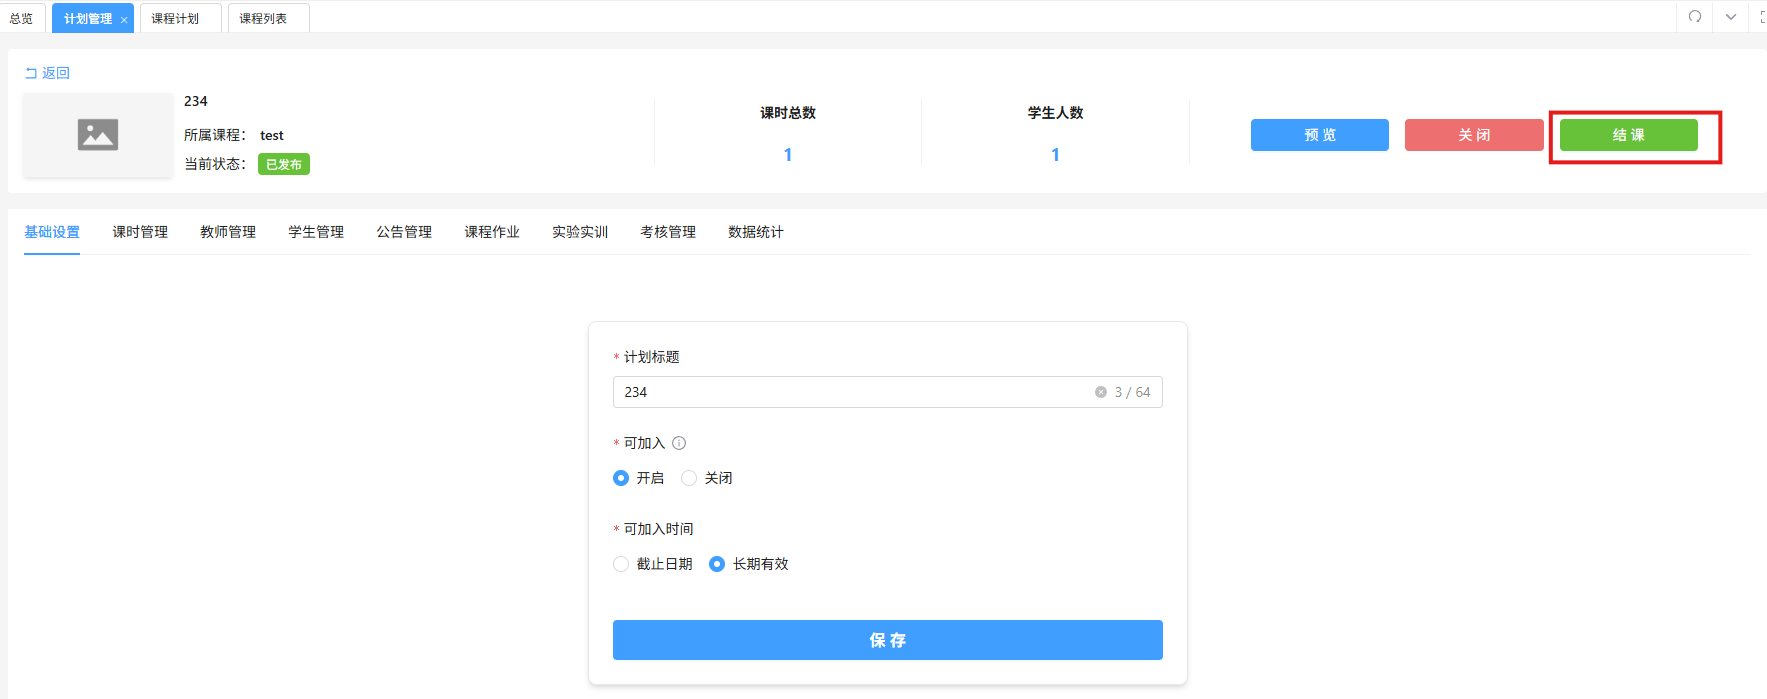The height and width of the screenshot is (699, 1767).
Task: Switch to the 课程列表 page tab
Action: pos(263,18)
